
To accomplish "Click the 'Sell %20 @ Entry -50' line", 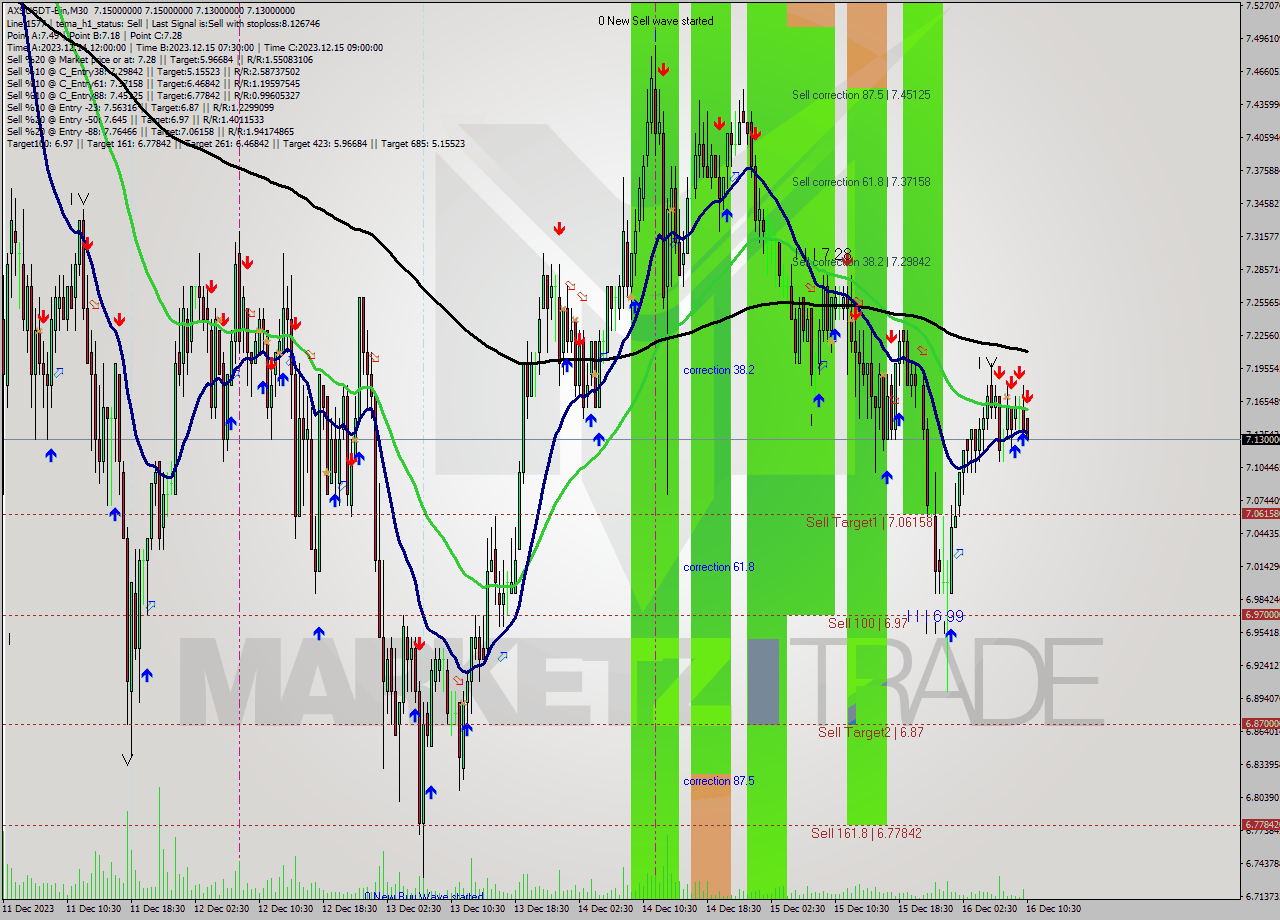I will [x=135, y=119].
